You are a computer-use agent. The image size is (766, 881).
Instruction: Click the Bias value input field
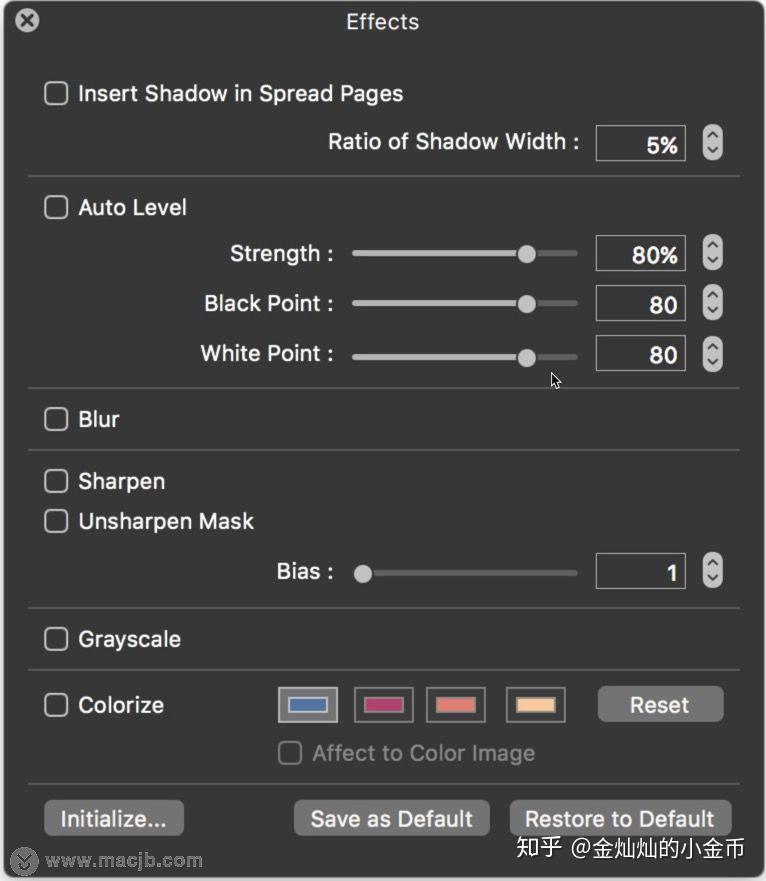click(x=641, y=572)
